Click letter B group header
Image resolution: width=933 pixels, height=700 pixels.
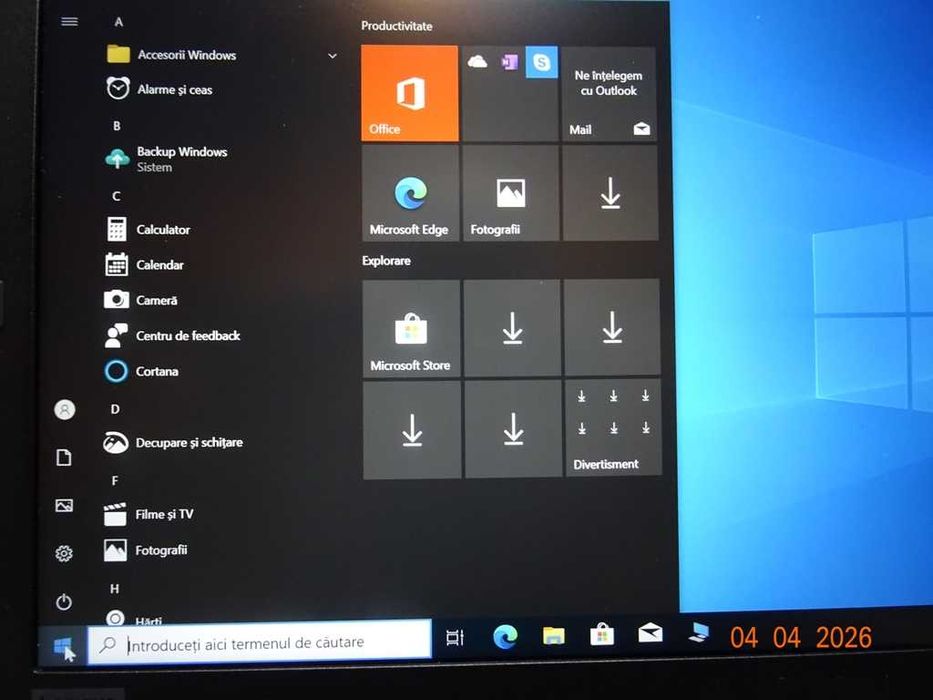117,126
